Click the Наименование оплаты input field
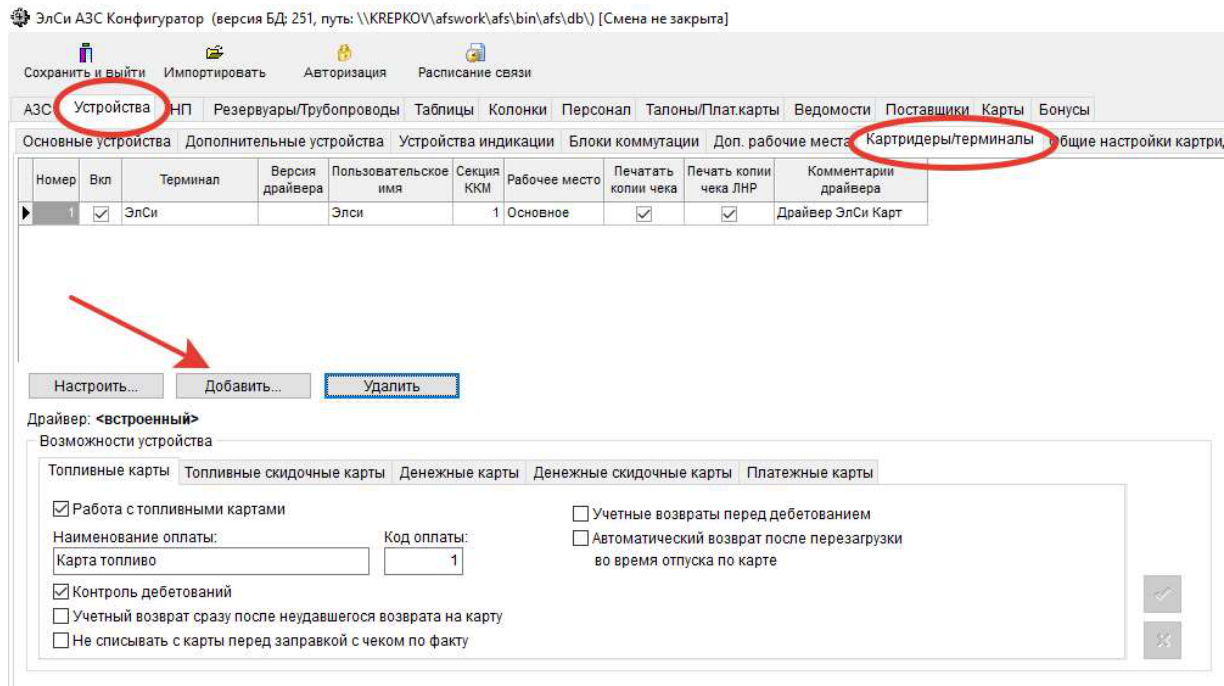This screenshot has height=686, width=1224. (211, 561)
